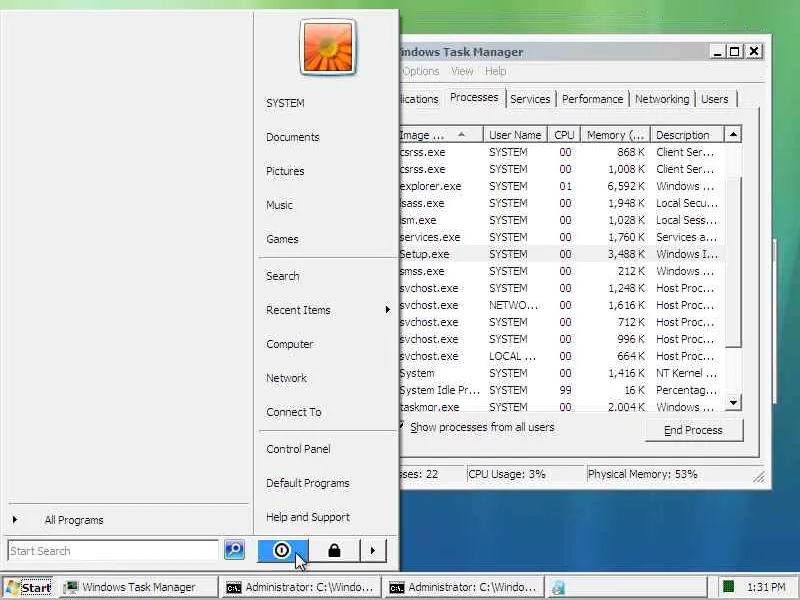Click the power button in Start menu

tap(283, 551)
